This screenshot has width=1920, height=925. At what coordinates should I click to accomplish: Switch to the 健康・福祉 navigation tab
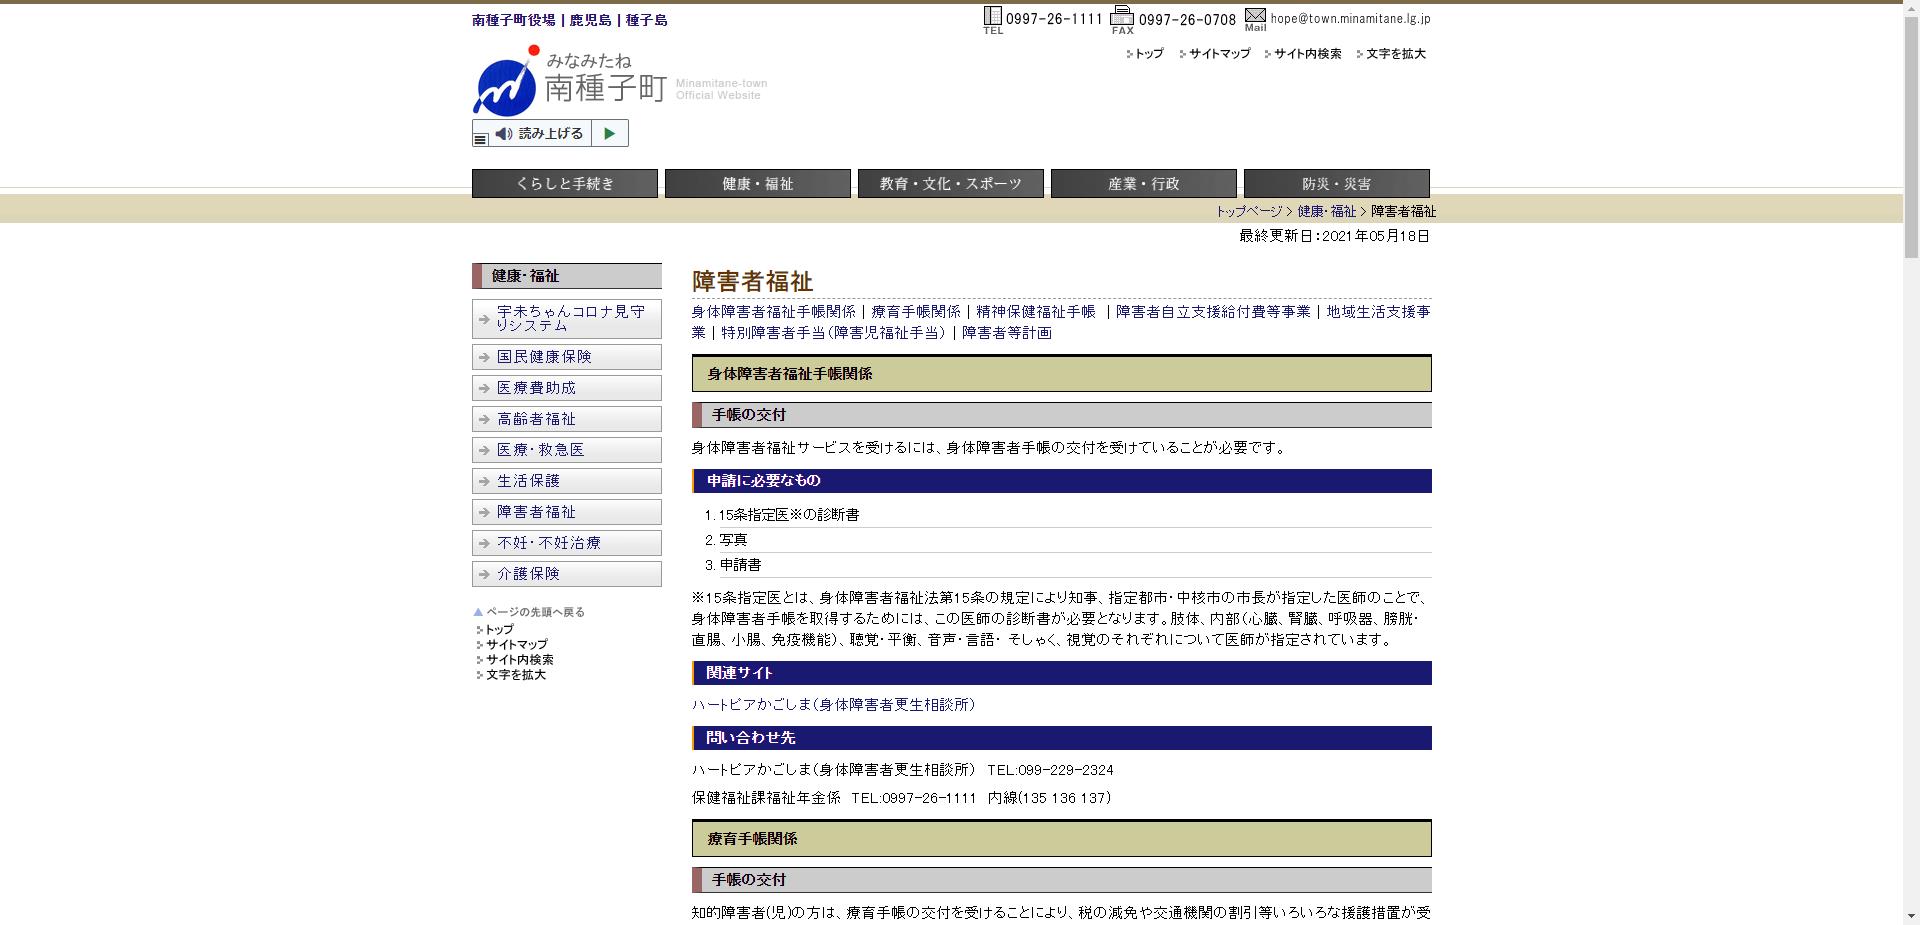(x=757, y=183)
